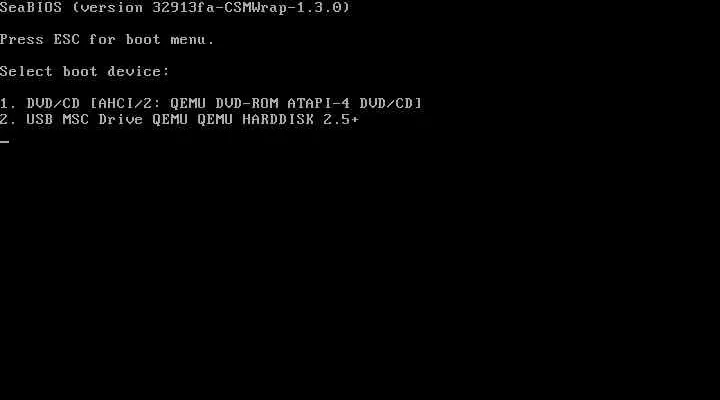Click the number '1.' before DVD/CD
This screenshot has height=400, width=720.
8,103
